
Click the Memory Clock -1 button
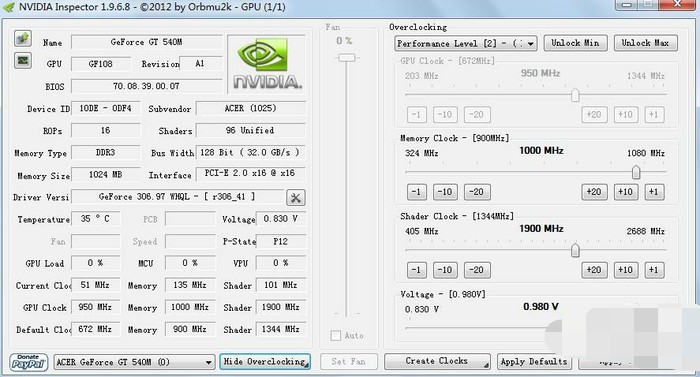[417, 192]
